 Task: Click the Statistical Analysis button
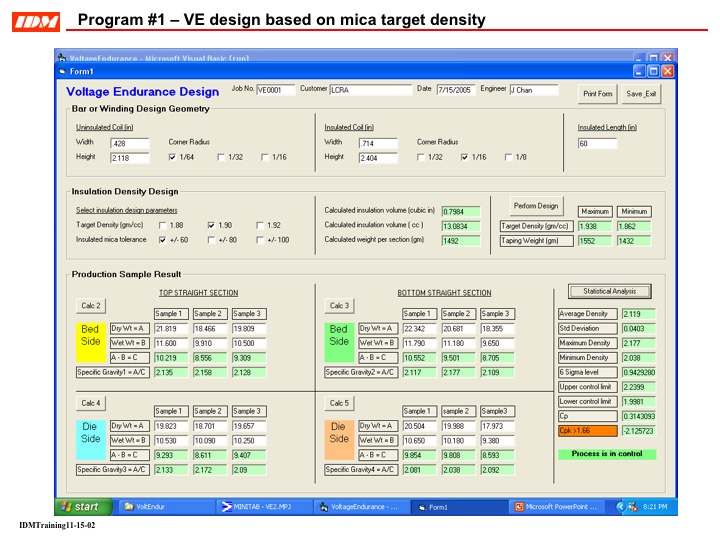(x=609, y=292)
